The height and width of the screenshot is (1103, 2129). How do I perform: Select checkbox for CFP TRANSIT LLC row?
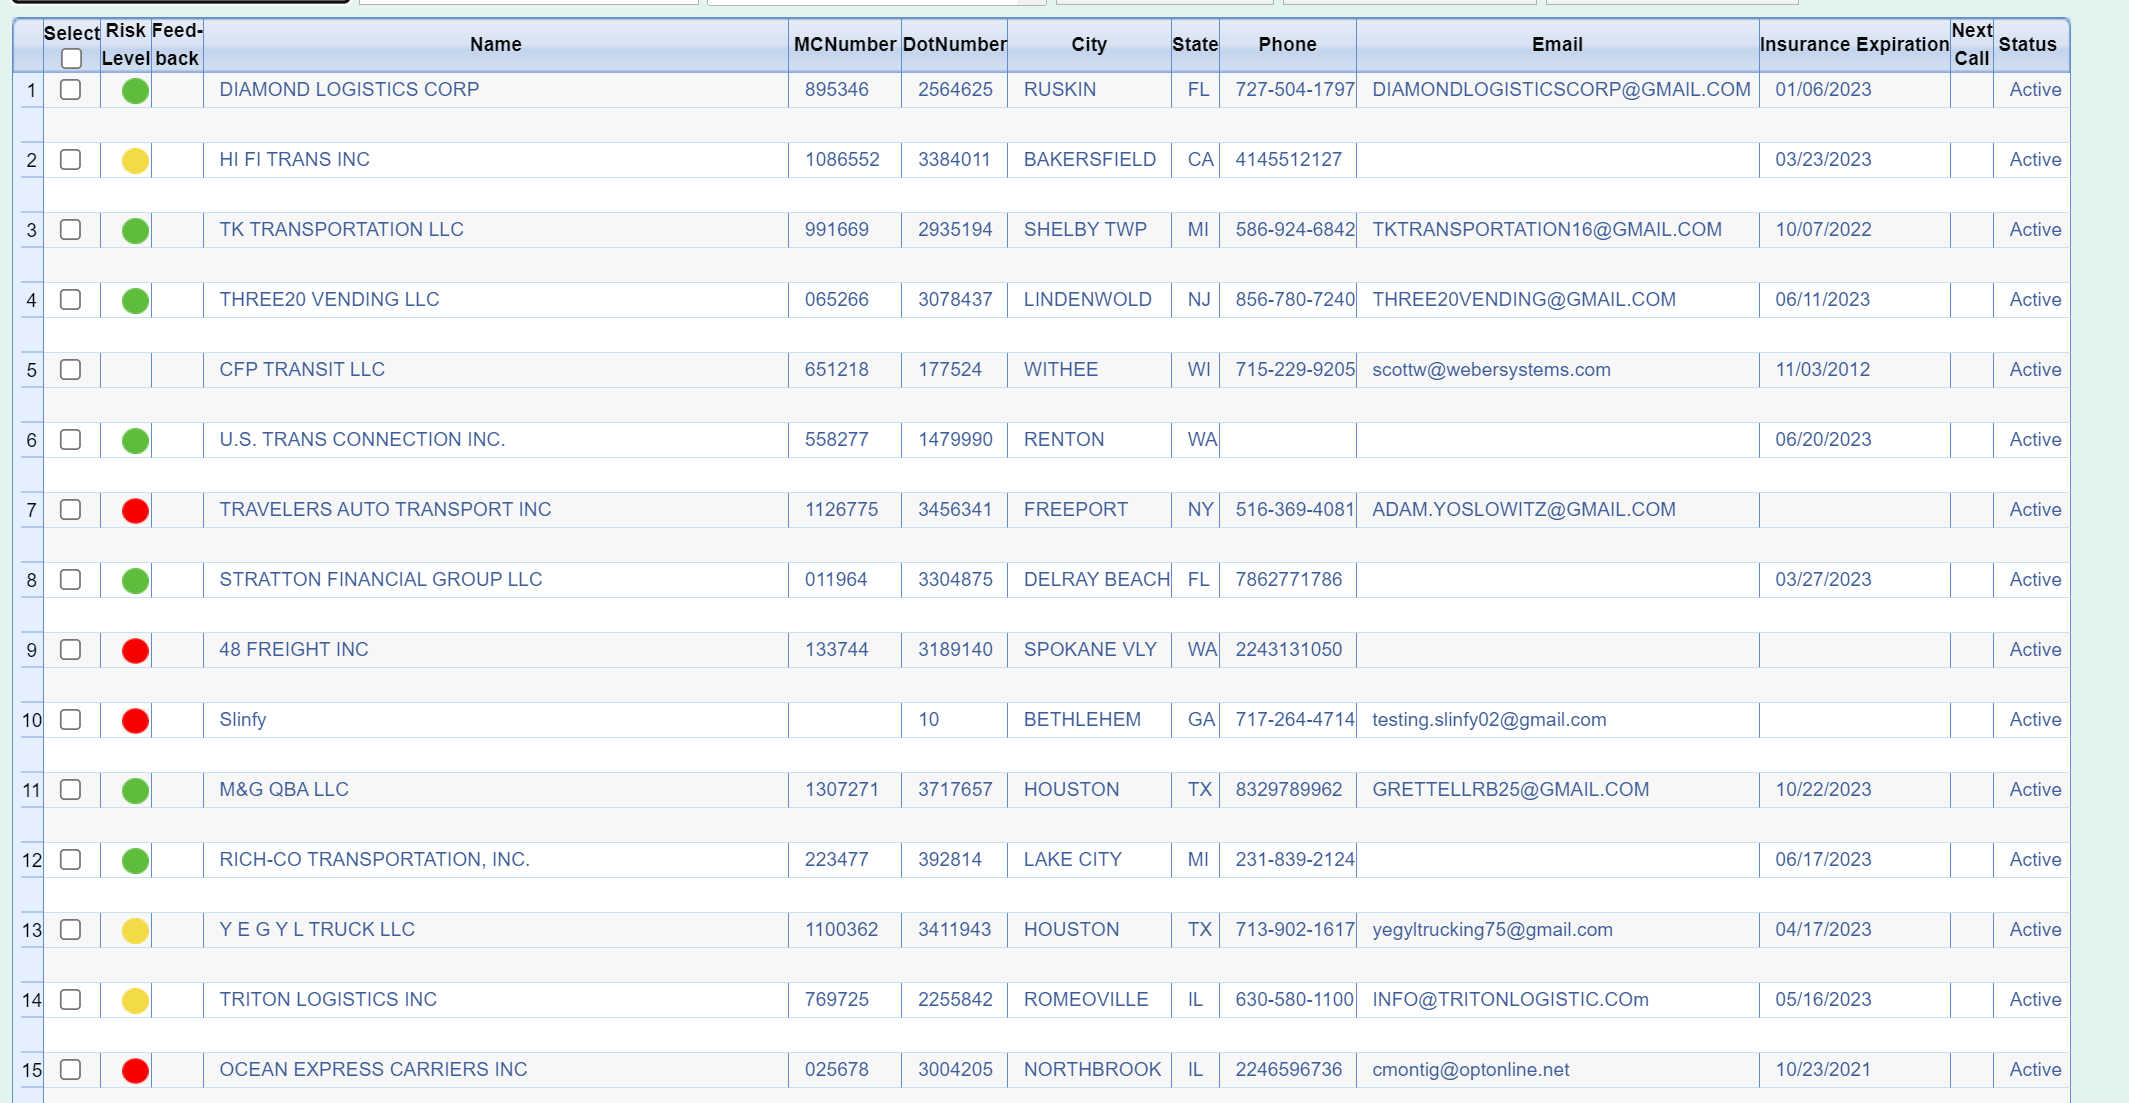[x=70, y=370]
